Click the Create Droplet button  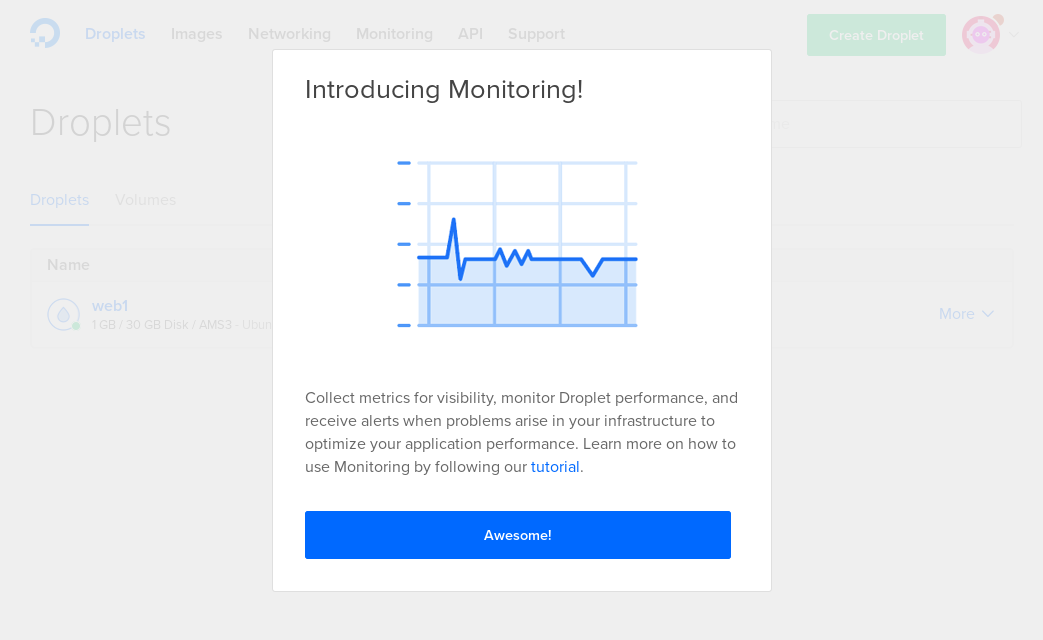(876, 35)
